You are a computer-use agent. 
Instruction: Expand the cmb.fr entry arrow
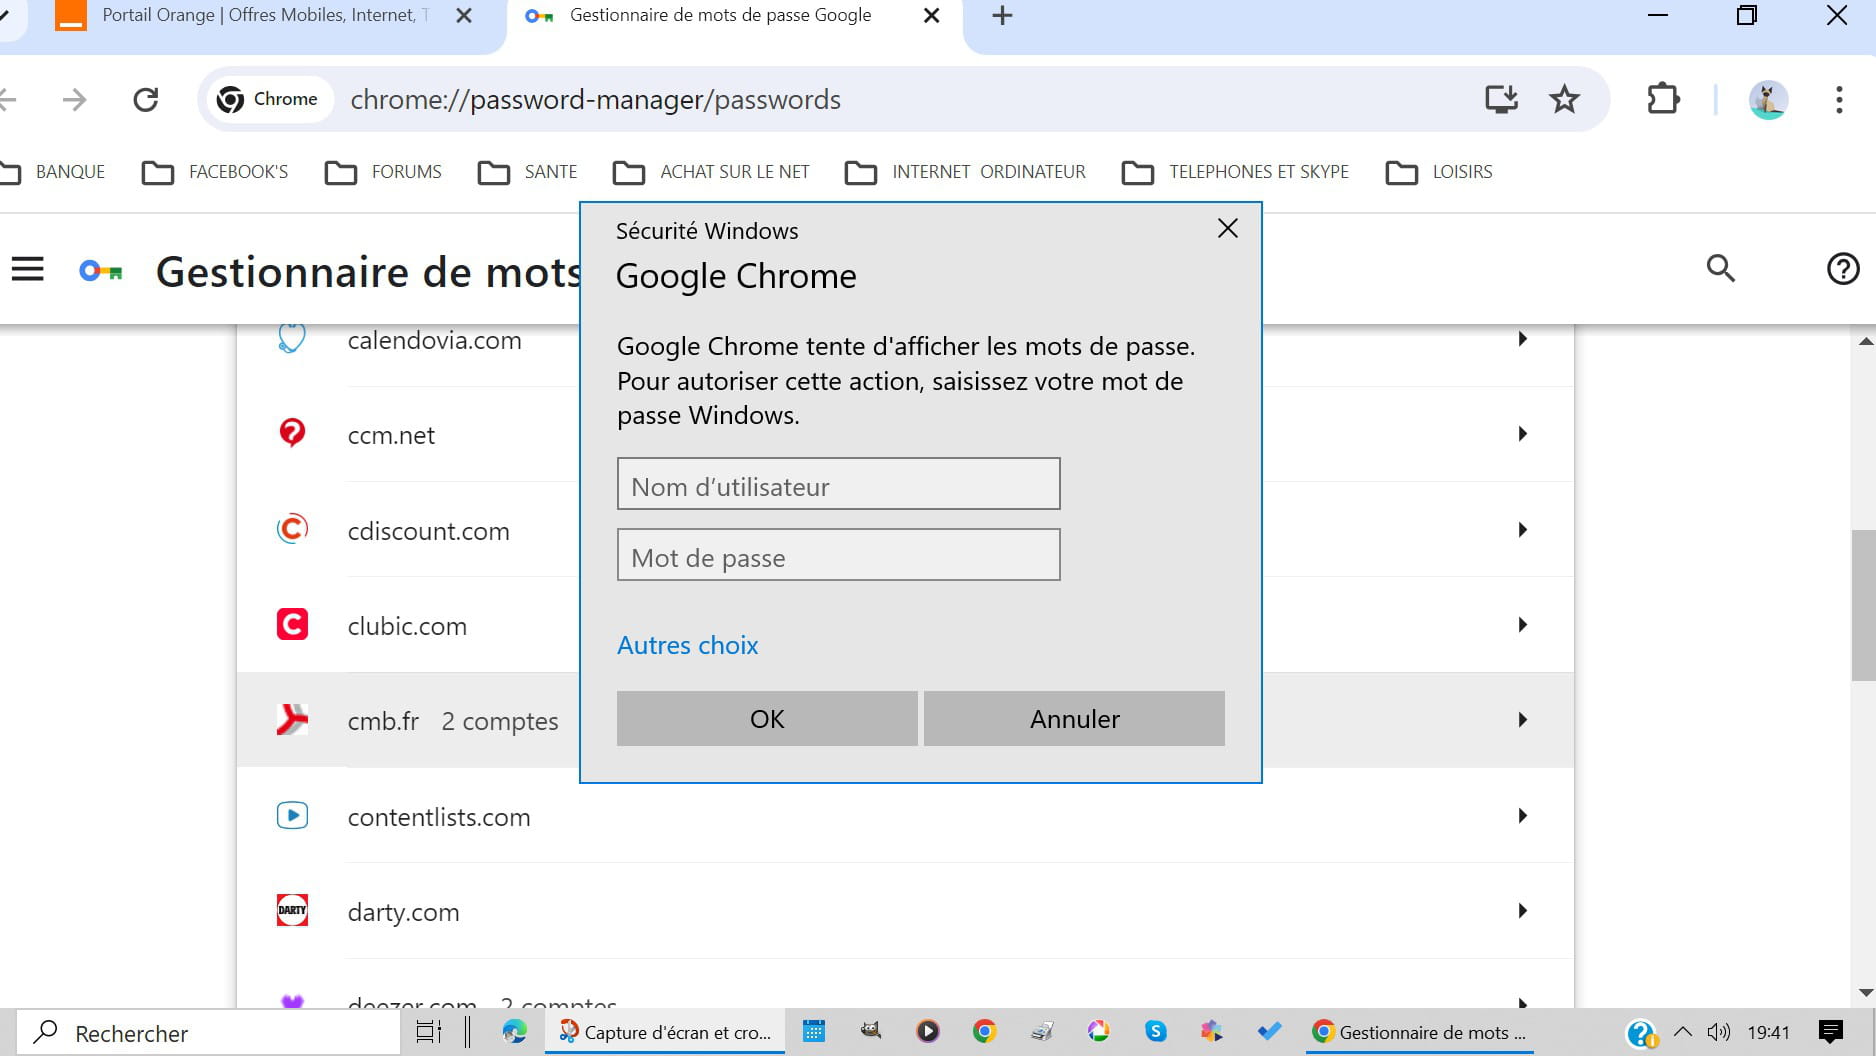(x=1522, y=720)
